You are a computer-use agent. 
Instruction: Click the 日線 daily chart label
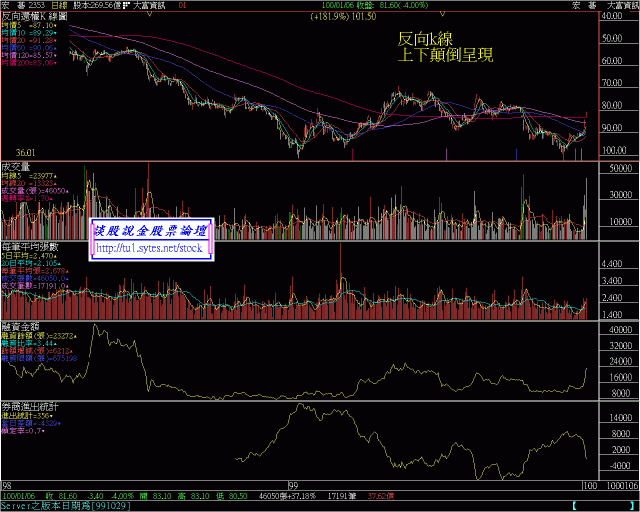coord(60,5)
